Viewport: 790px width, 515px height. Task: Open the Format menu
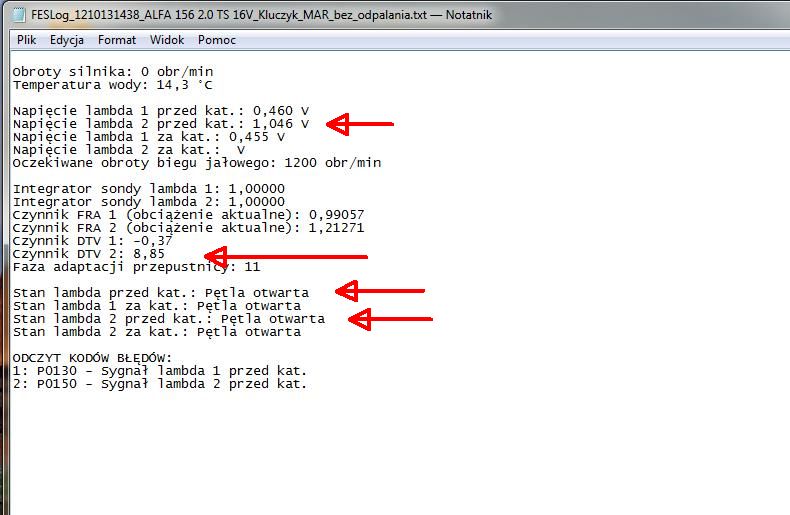pyautogui.click(x=117, y=40)
